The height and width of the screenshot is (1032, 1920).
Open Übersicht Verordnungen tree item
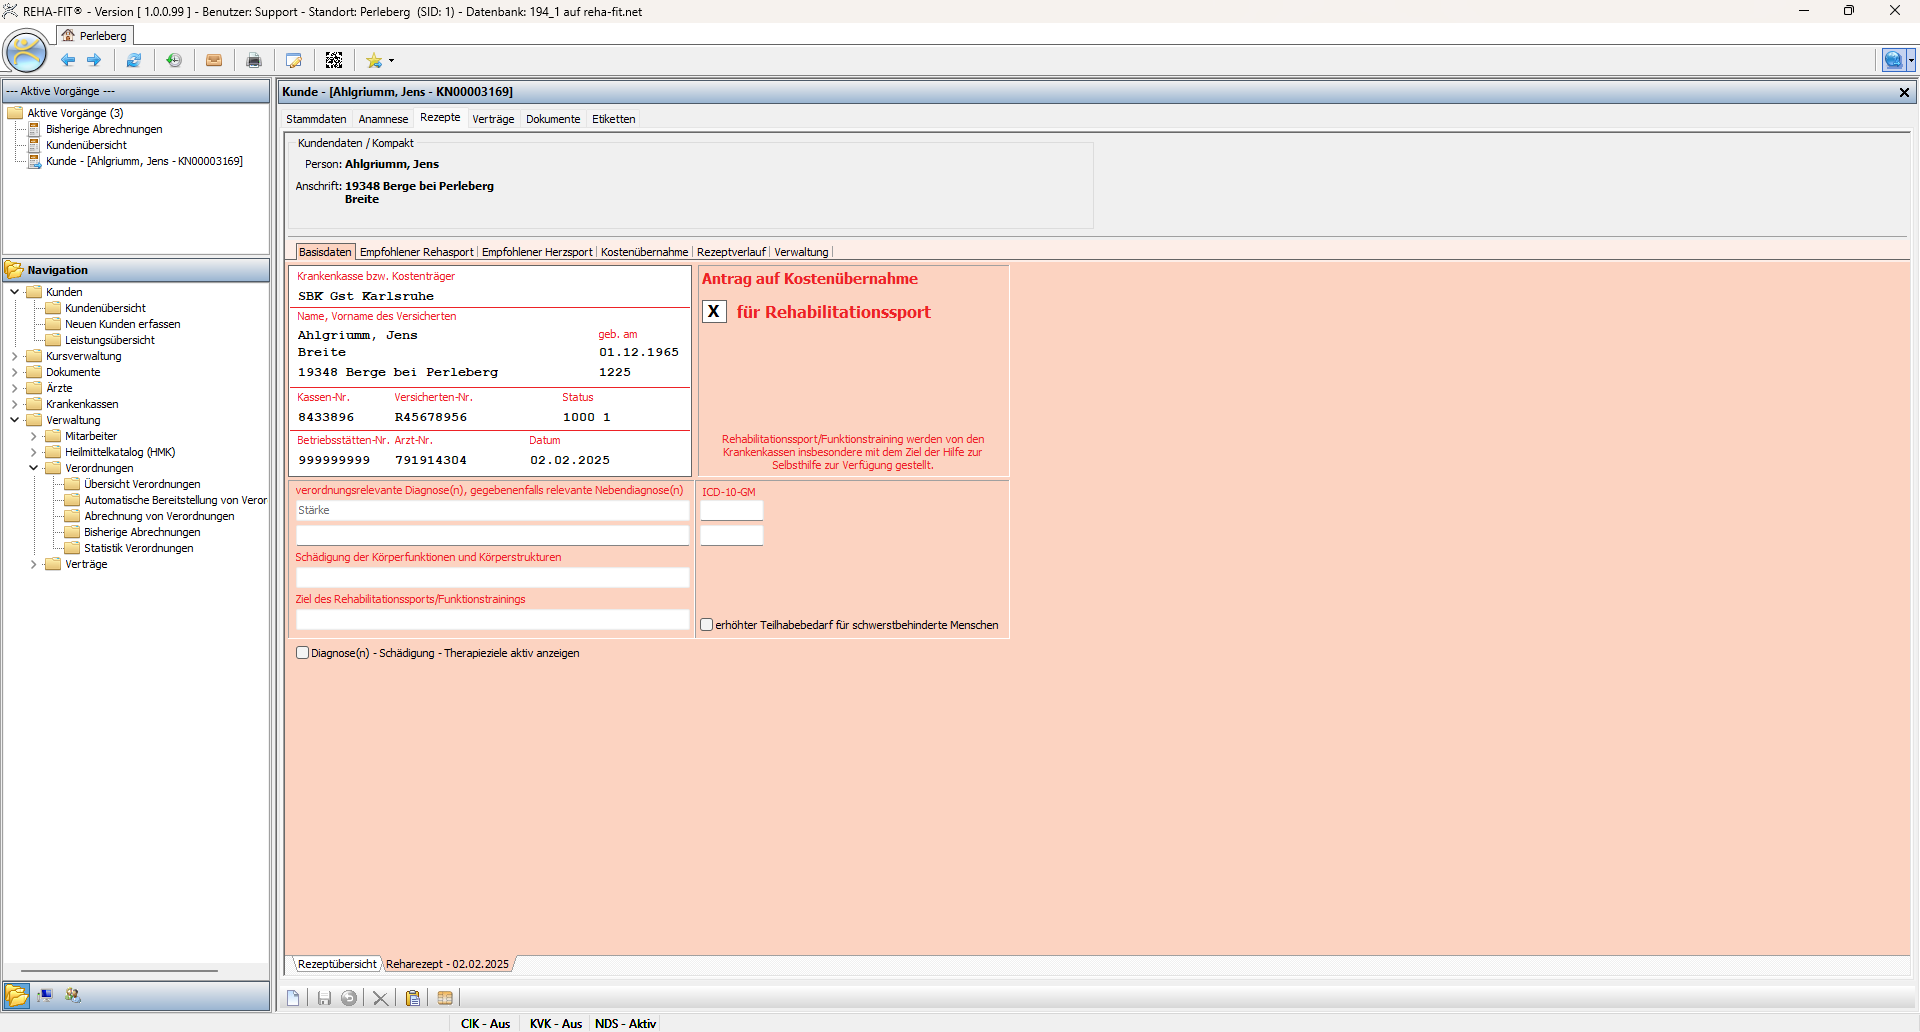[x=142, y=484]
